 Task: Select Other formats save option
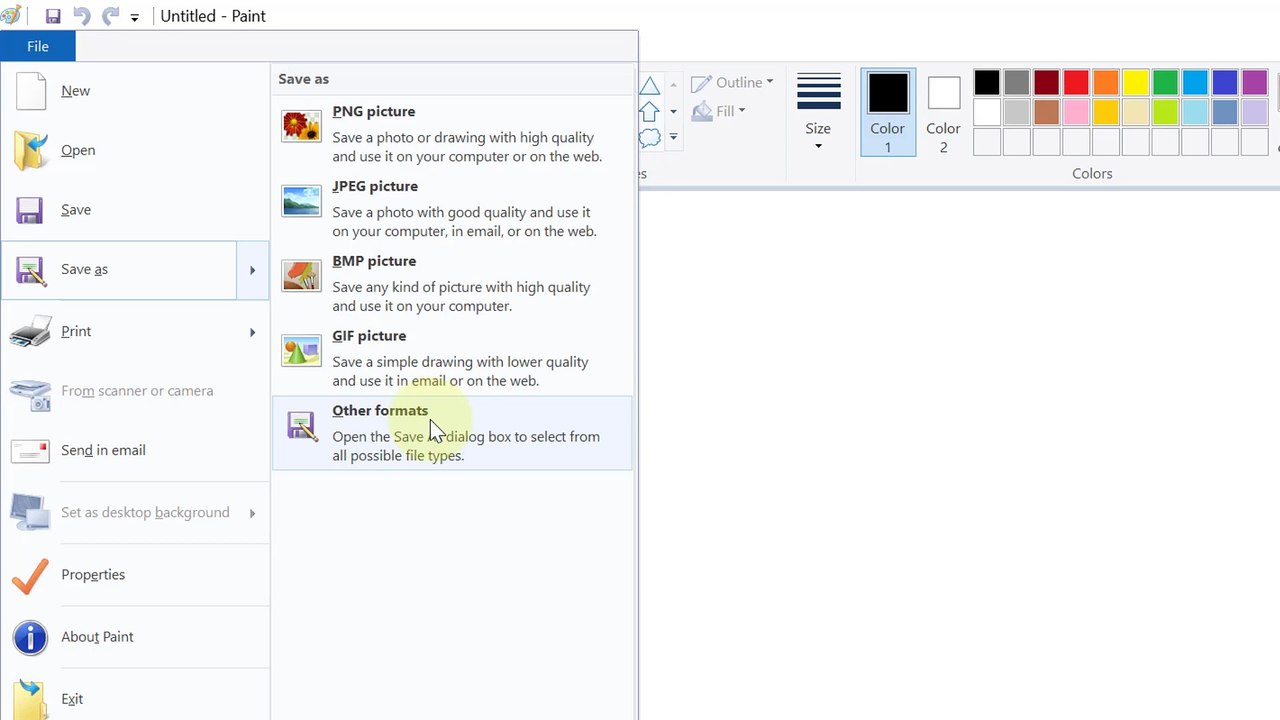[x=452, y=433]
